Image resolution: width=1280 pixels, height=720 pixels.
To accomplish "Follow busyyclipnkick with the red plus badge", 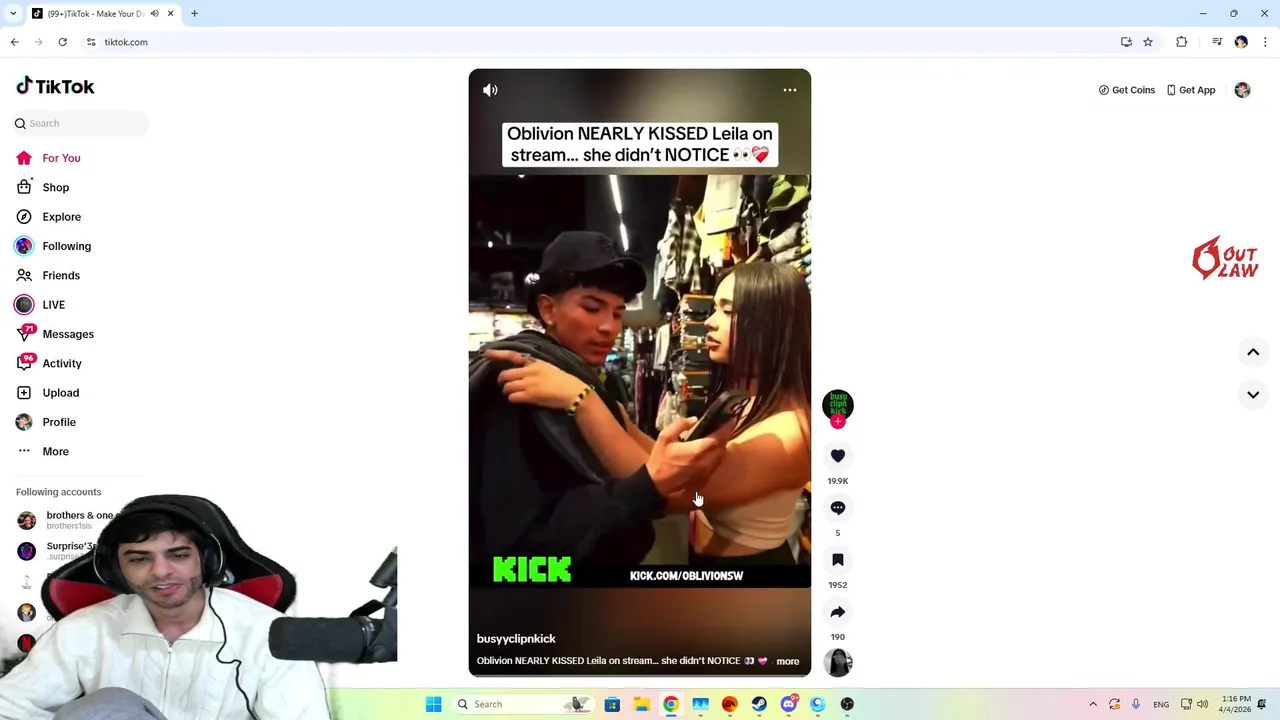I will (838, 422).
